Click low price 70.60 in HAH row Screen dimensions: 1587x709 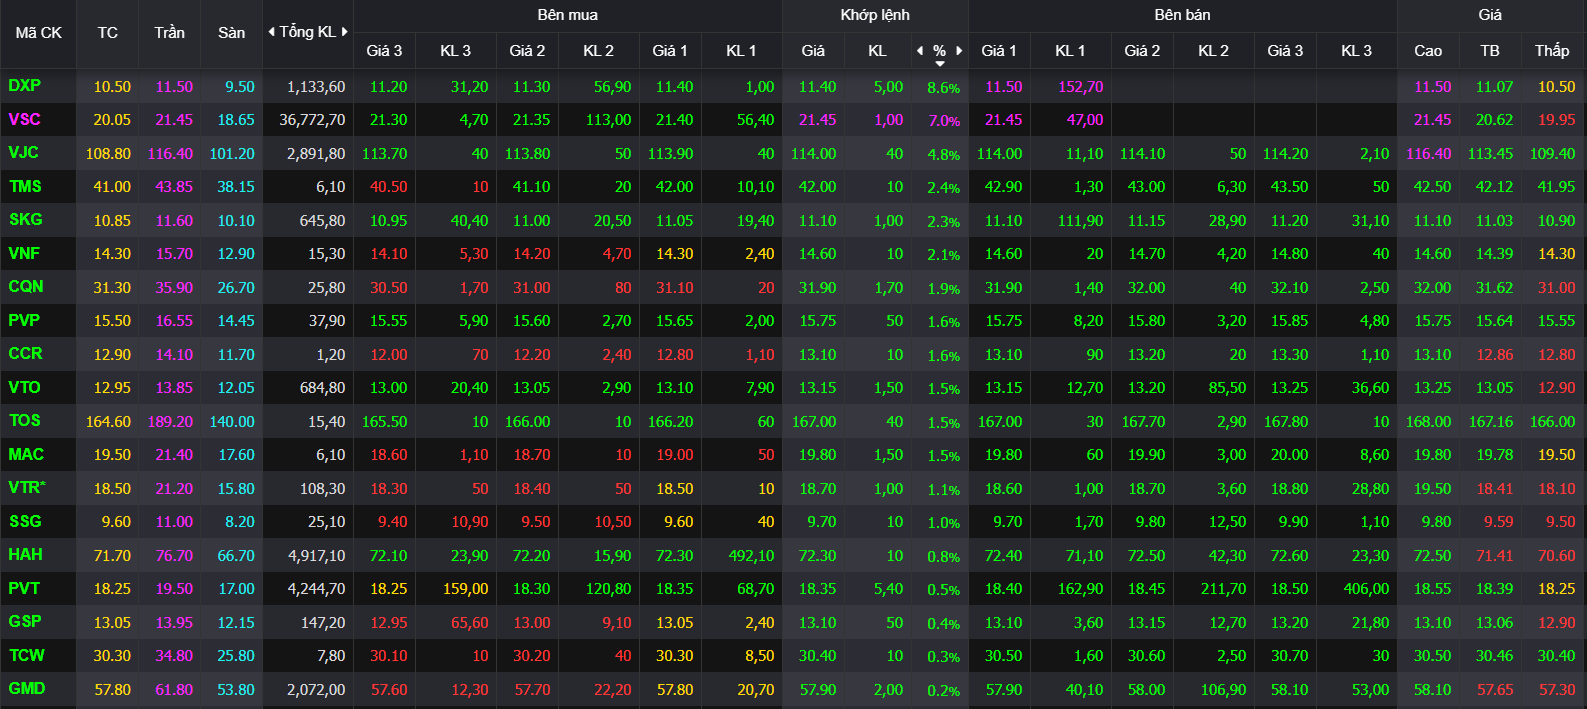(x=1557, y=556)
